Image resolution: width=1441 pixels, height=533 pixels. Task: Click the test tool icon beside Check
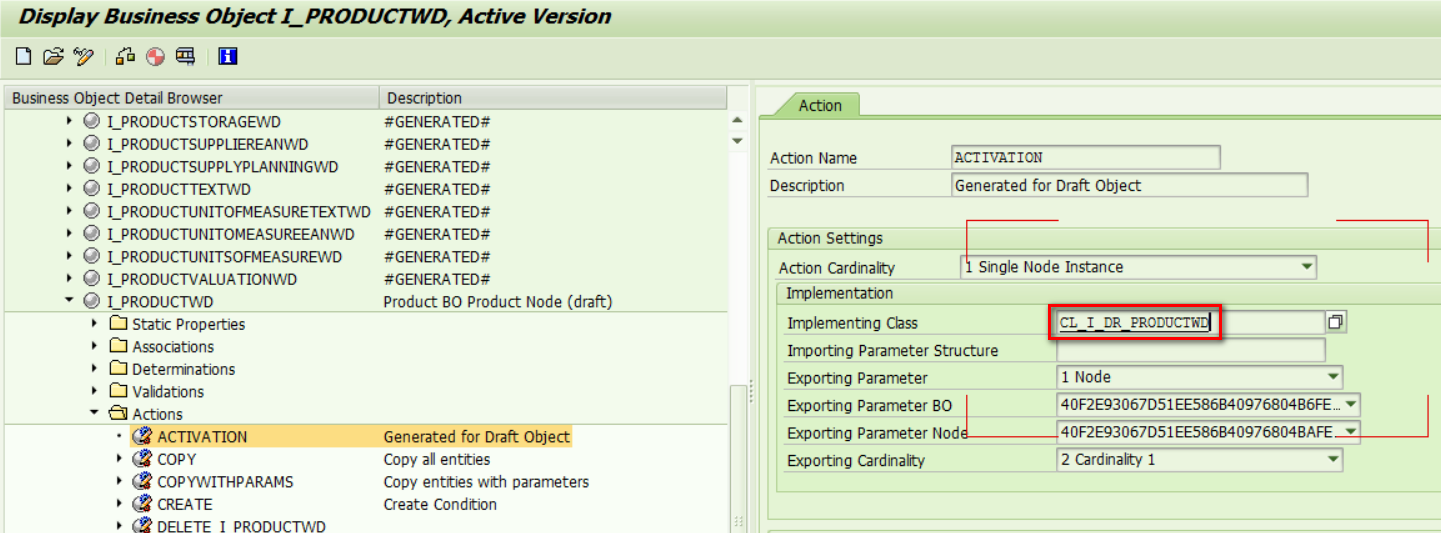click(x=185, y=57)
